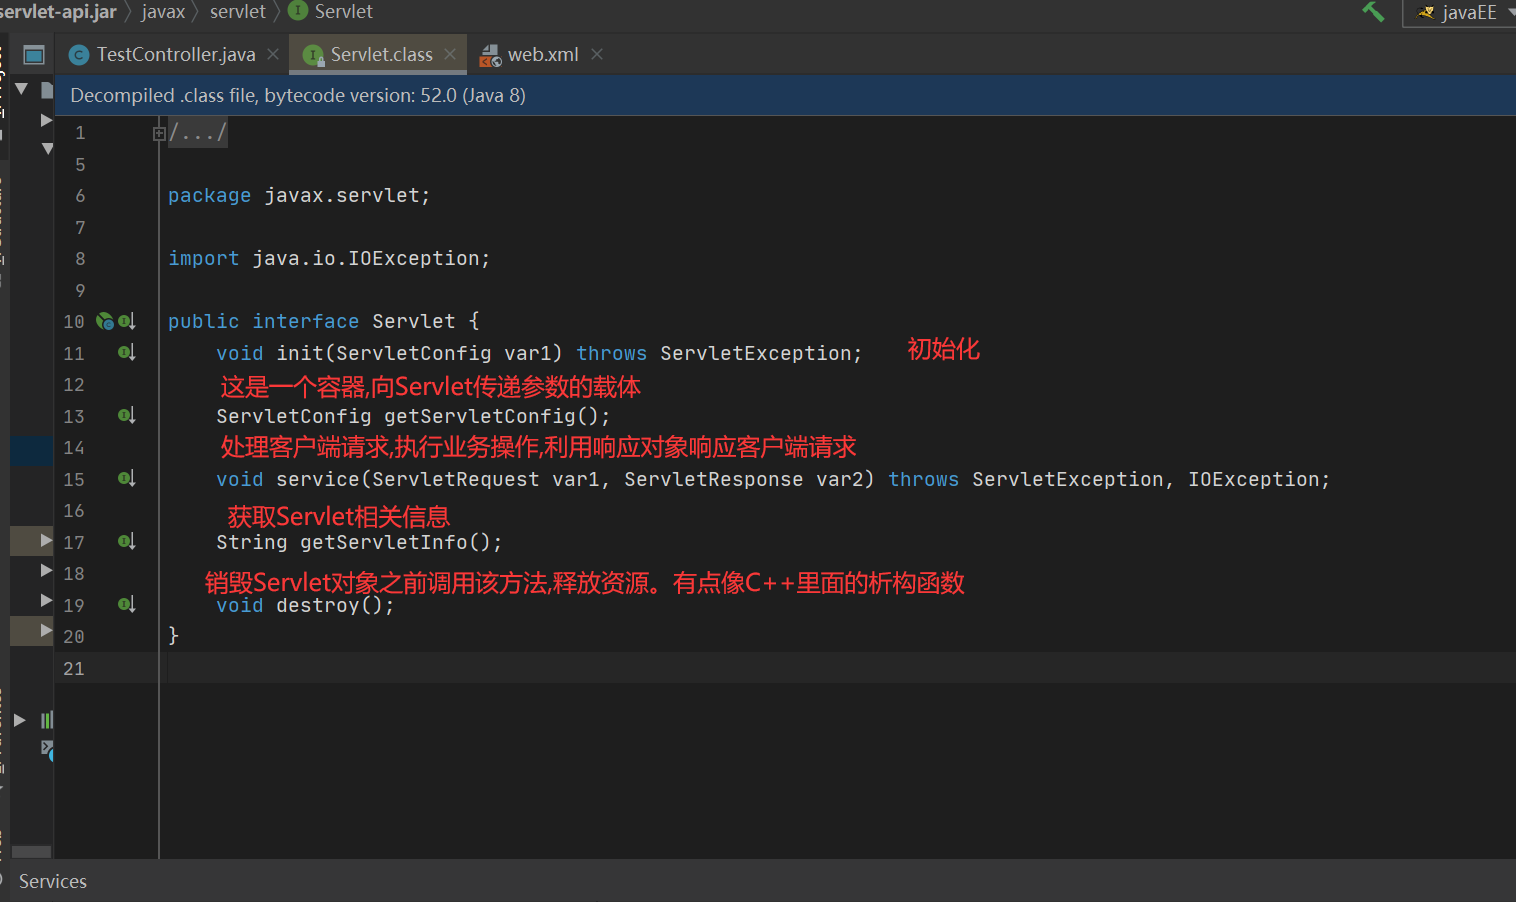
Task: Click the implementations gutter icon on line 10
Action: pos(127,322)
